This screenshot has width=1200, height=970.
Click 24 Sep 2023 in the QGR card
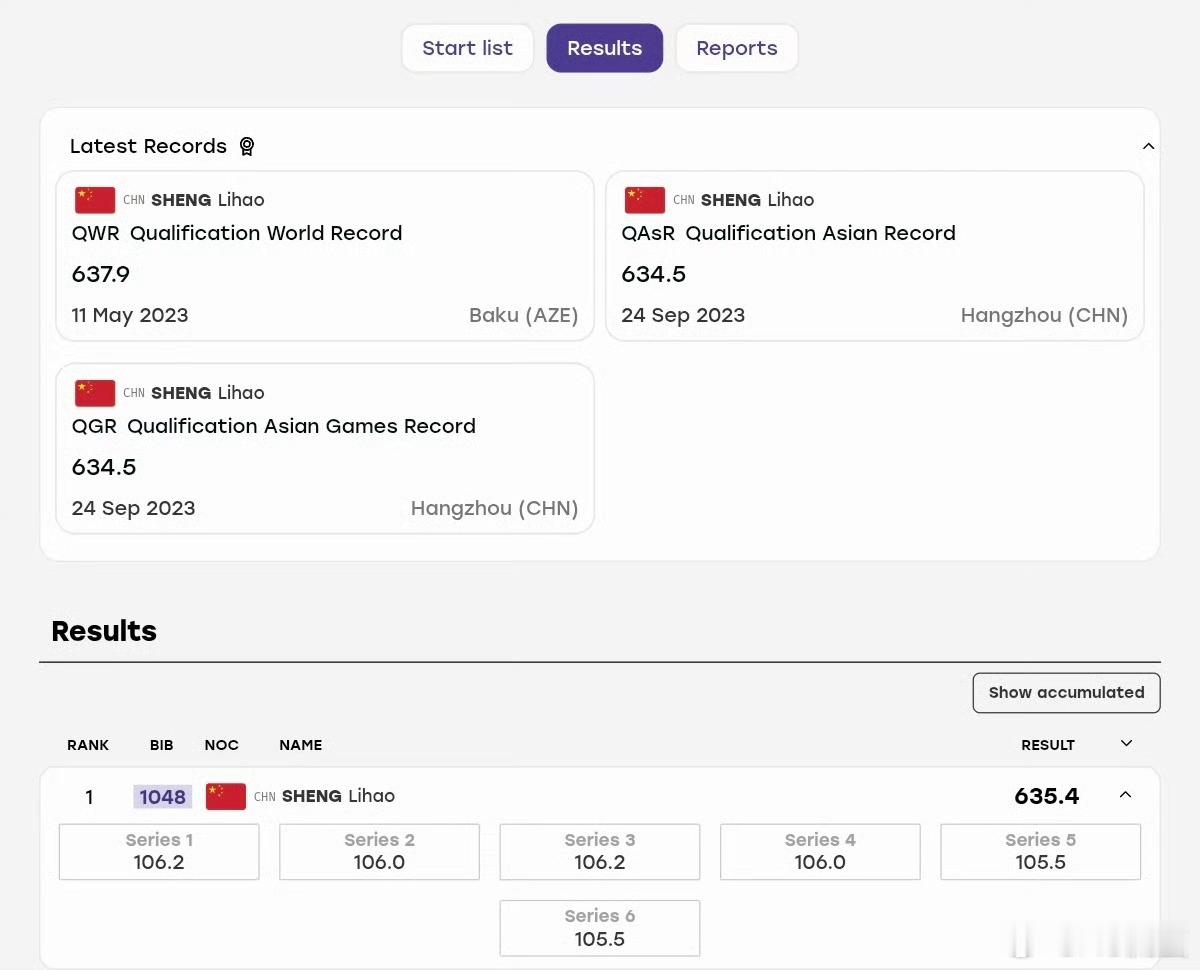pos(134,508)
